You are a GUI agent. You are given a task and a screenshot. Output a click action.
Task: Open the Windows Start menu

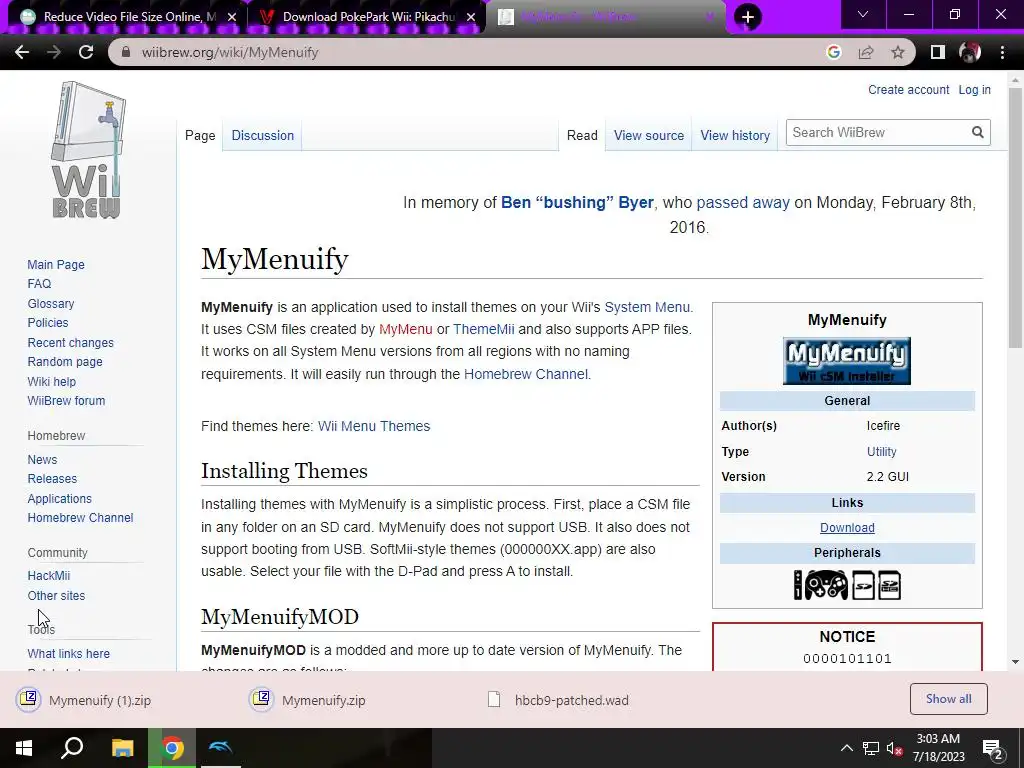pyautogui.click(x=24, y=748)
